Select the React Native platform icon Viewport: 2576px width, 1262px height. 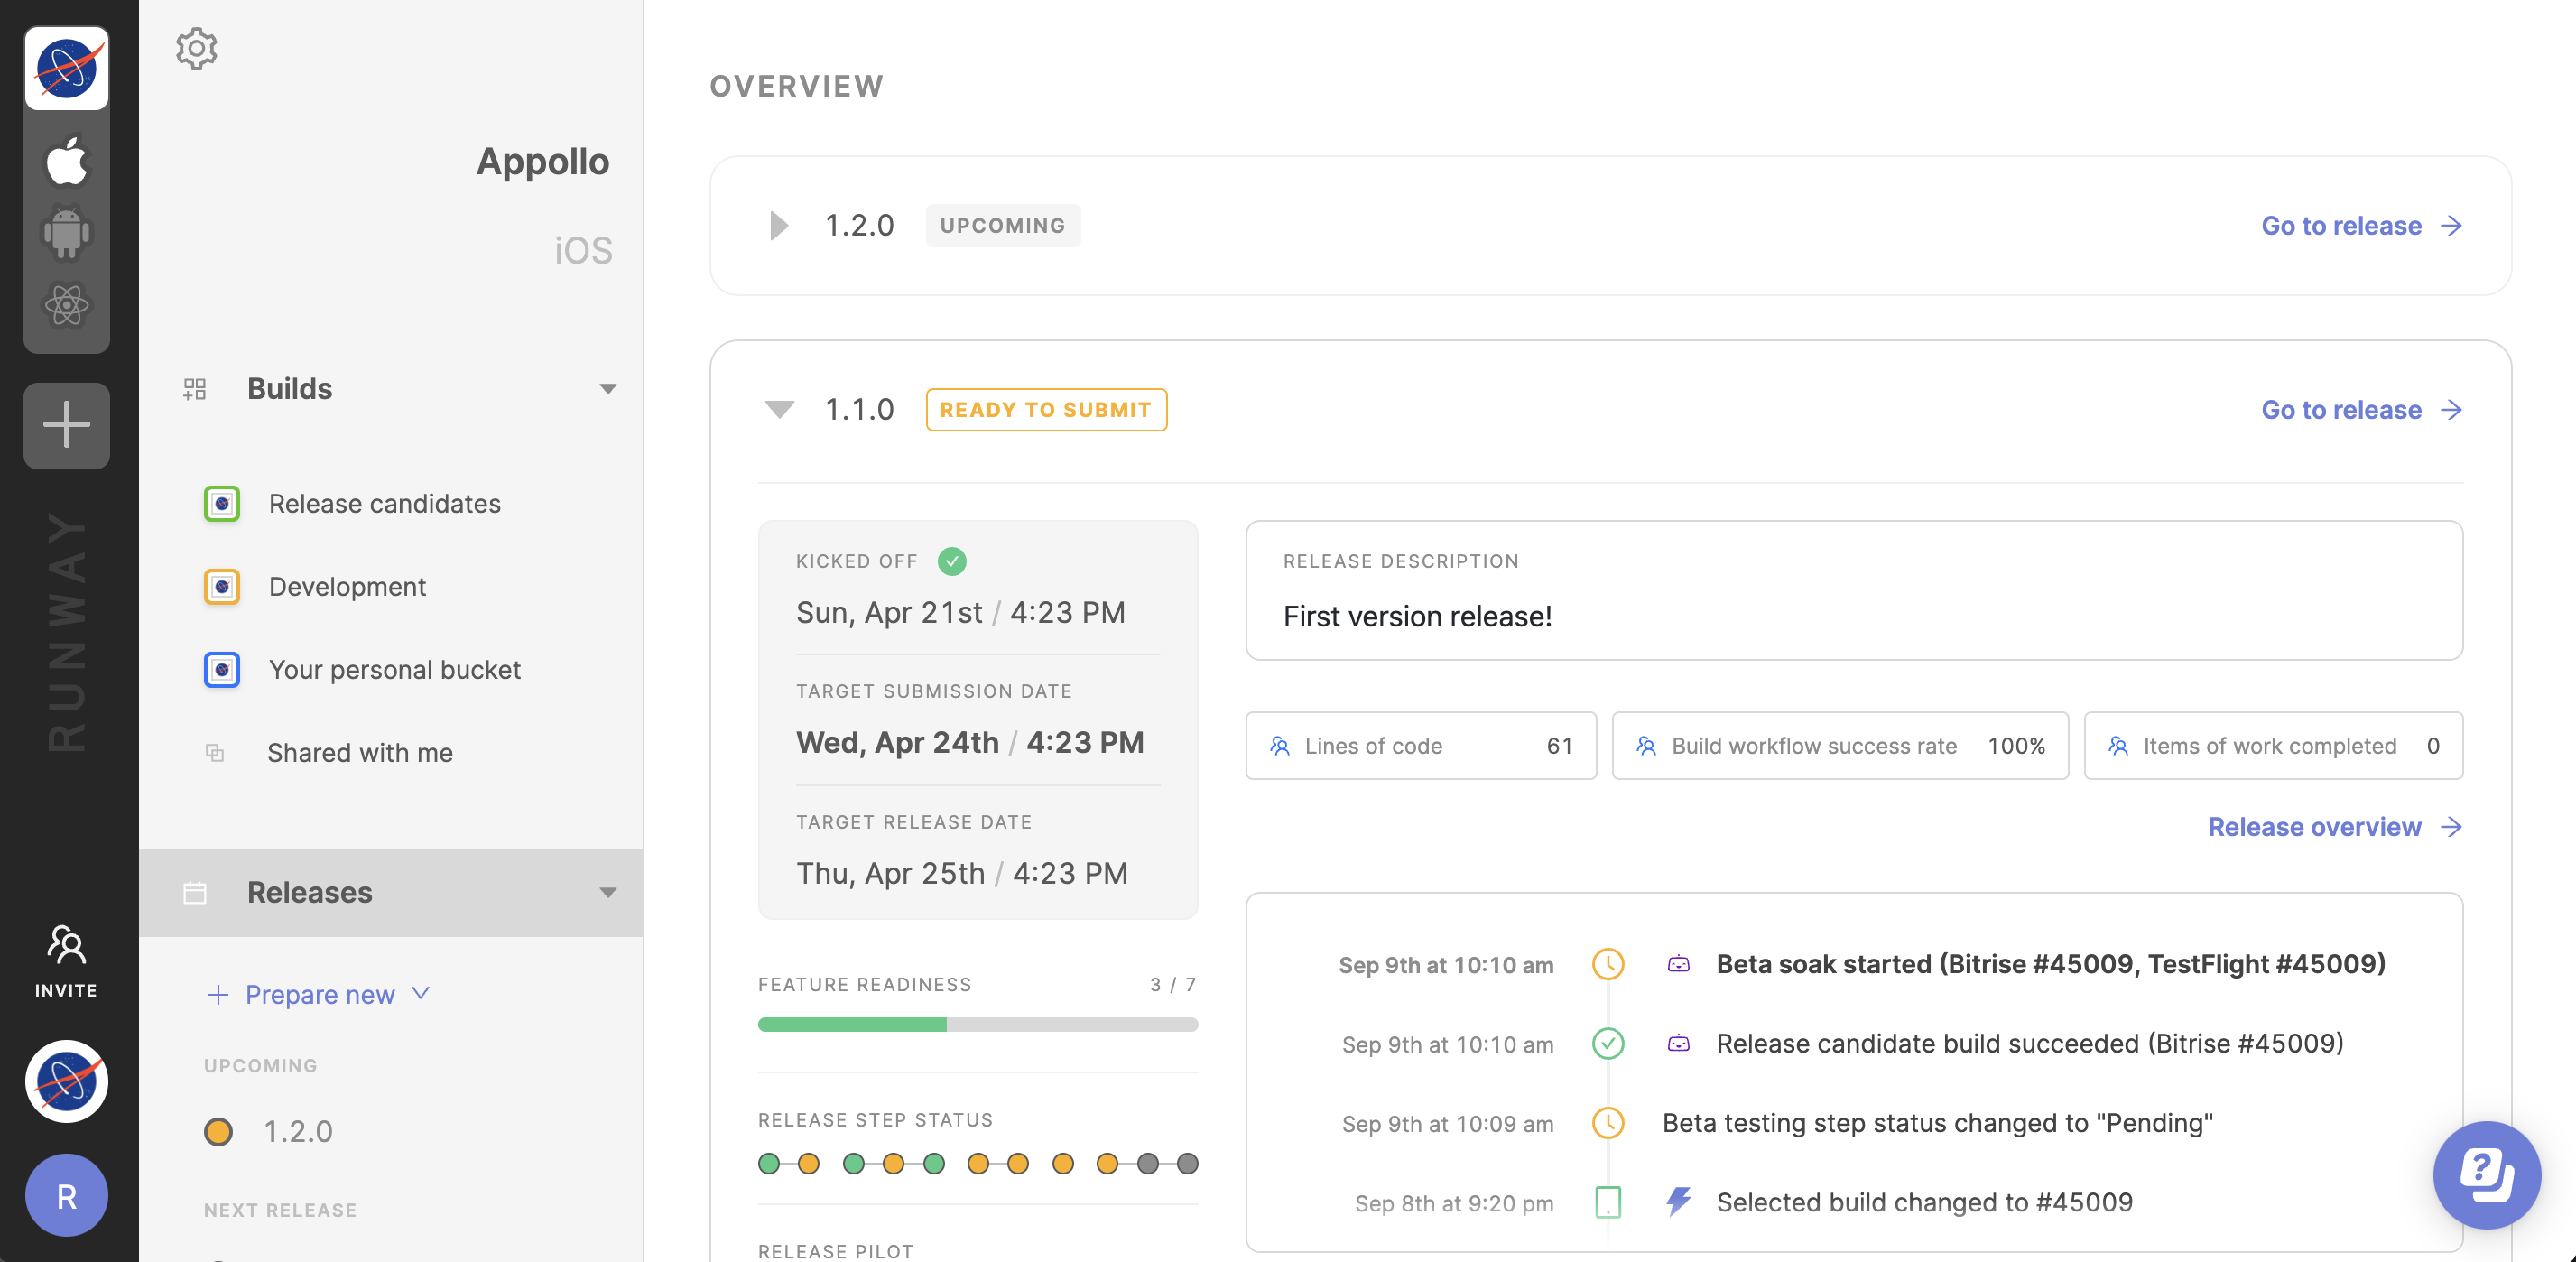(66, 305)
